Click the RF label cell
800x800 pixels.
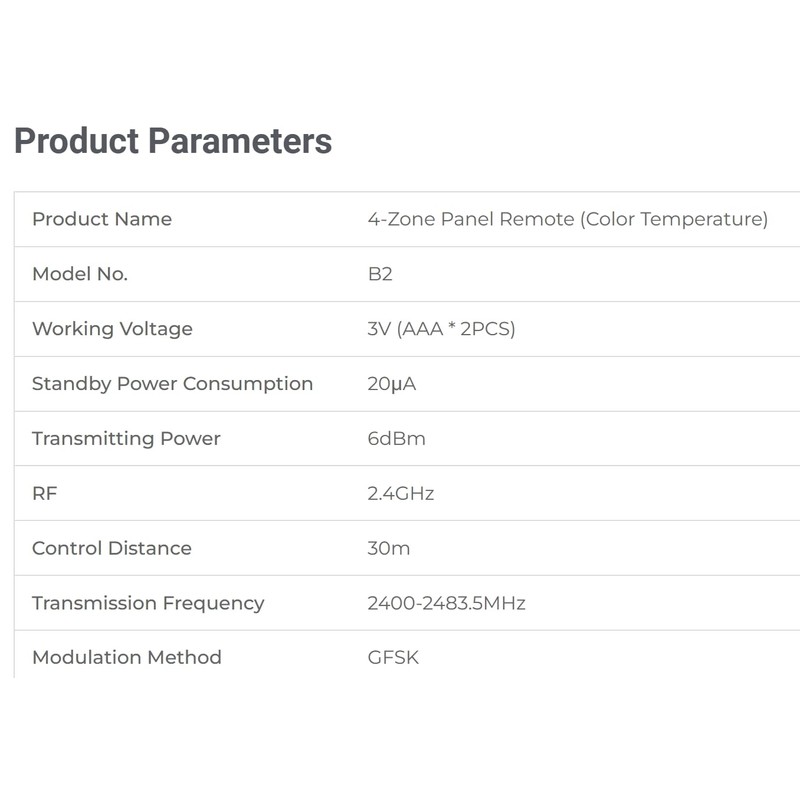coord(45,493)
